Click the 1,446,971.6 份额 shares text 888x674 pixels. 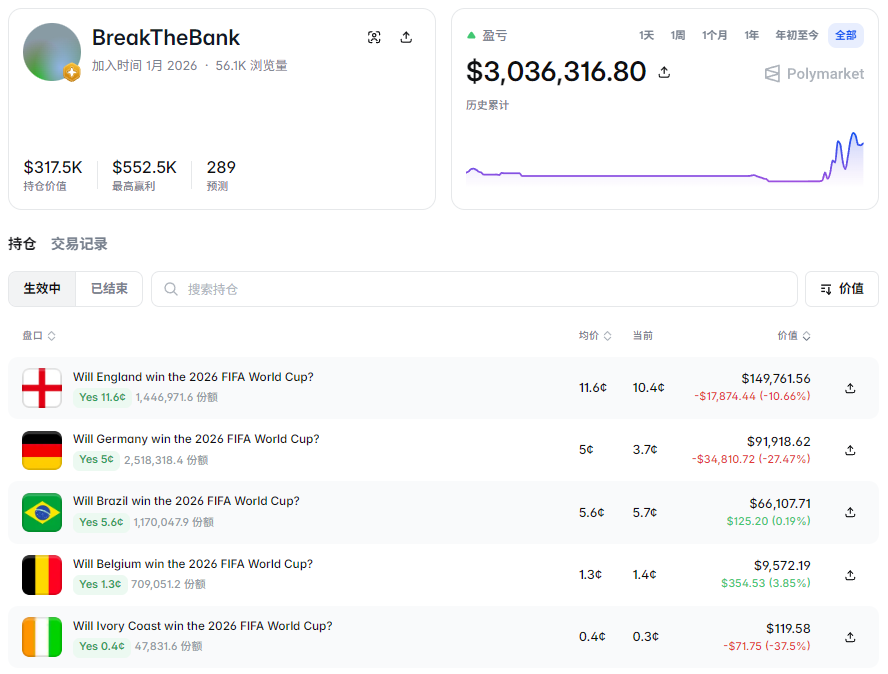177,397
